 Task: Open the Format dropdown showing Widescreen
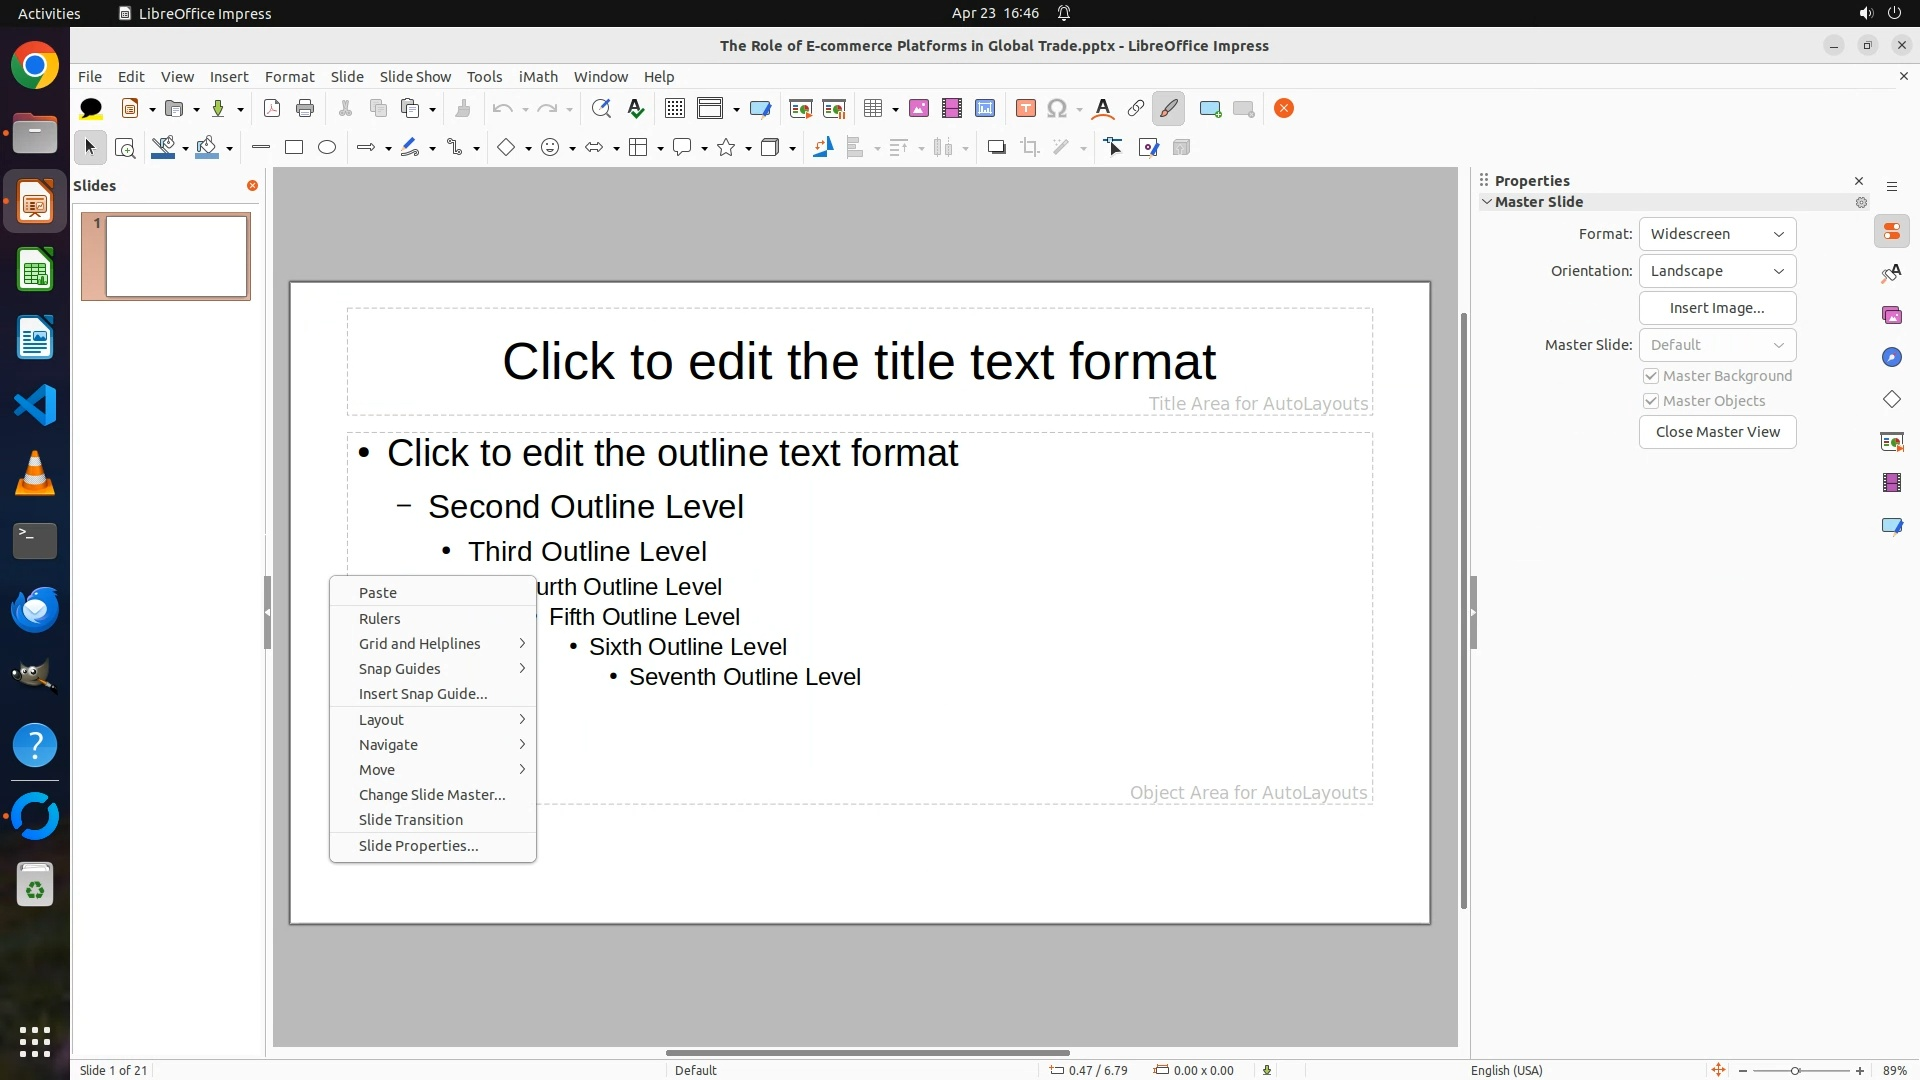coord(1717,234)
